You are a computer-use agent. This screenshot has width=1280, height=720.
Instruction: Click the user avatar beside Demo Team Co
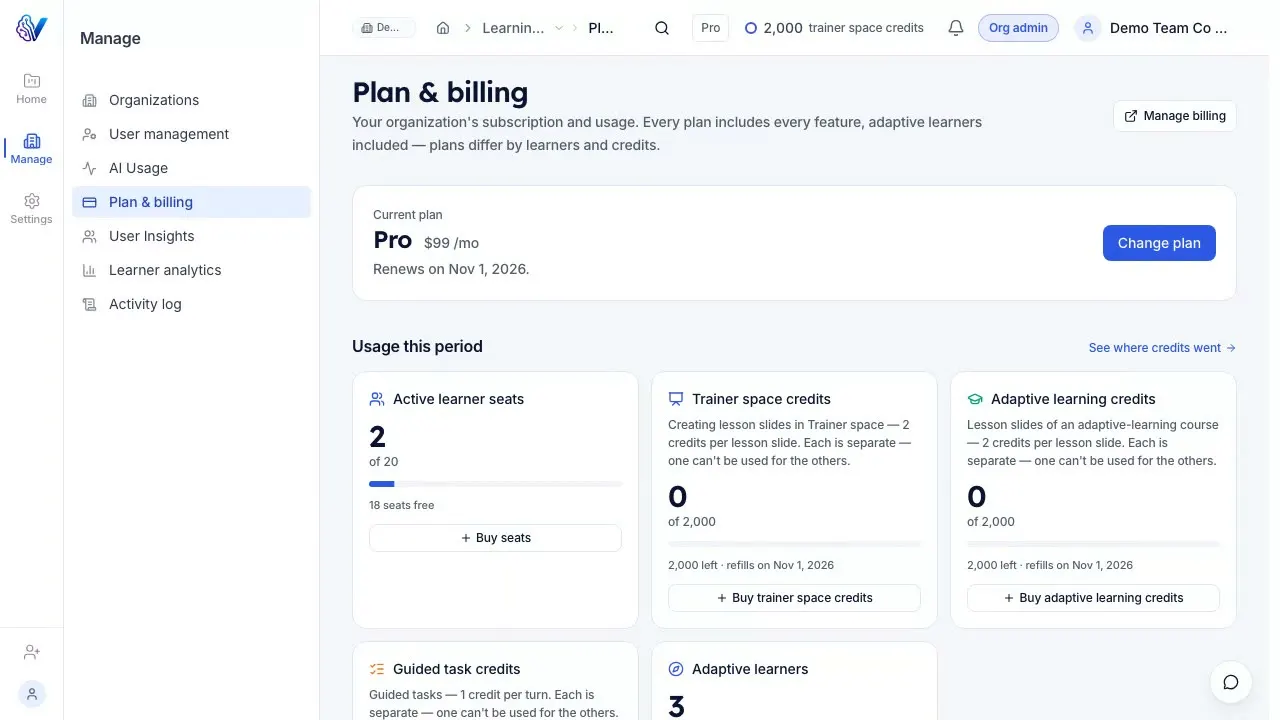(x=1087, y=28)
